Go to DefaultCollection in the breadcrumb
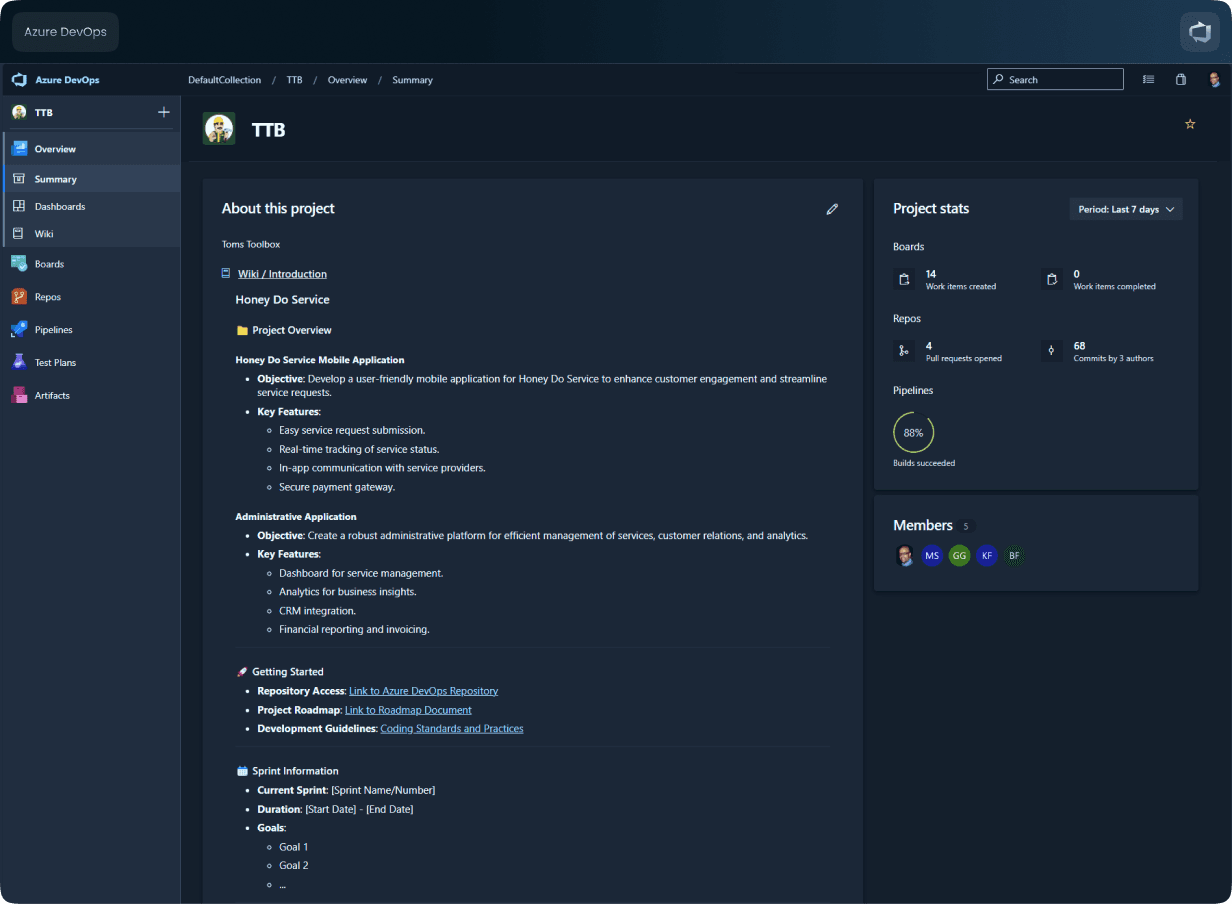This screenshot has height=904, width=1232. (224, 80)
